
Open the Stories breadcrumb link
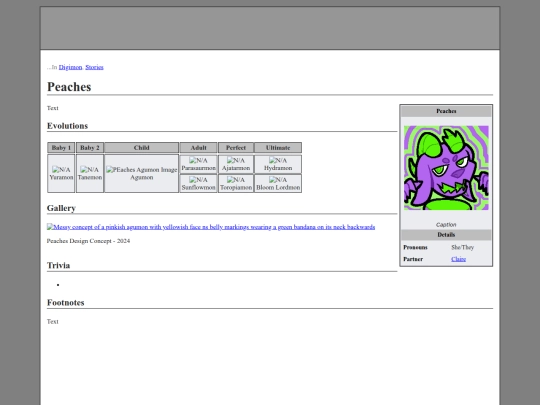[x=94, y=67]
